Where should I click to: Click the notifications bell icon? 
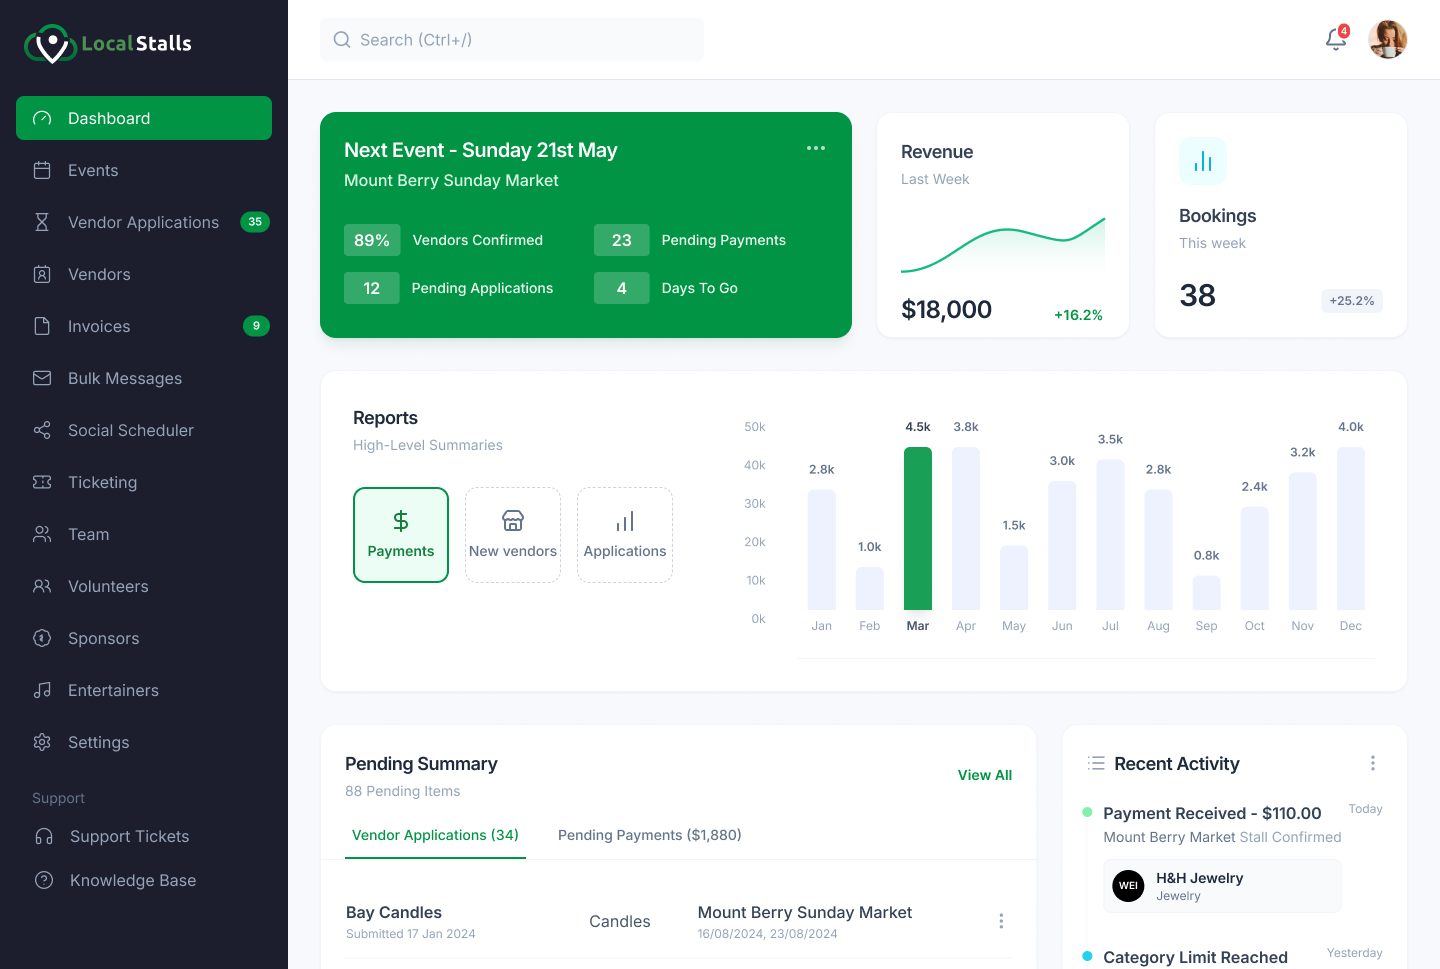(1335, 39)
